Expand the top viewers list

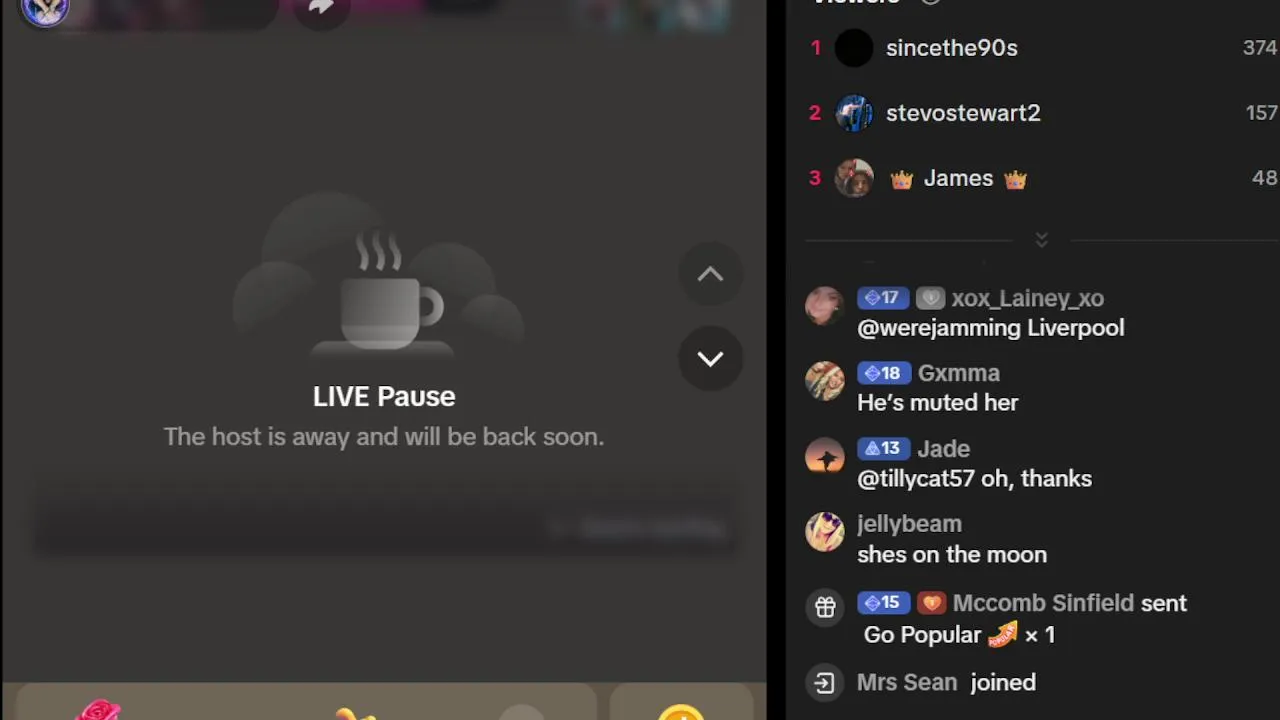(1041, 240)
